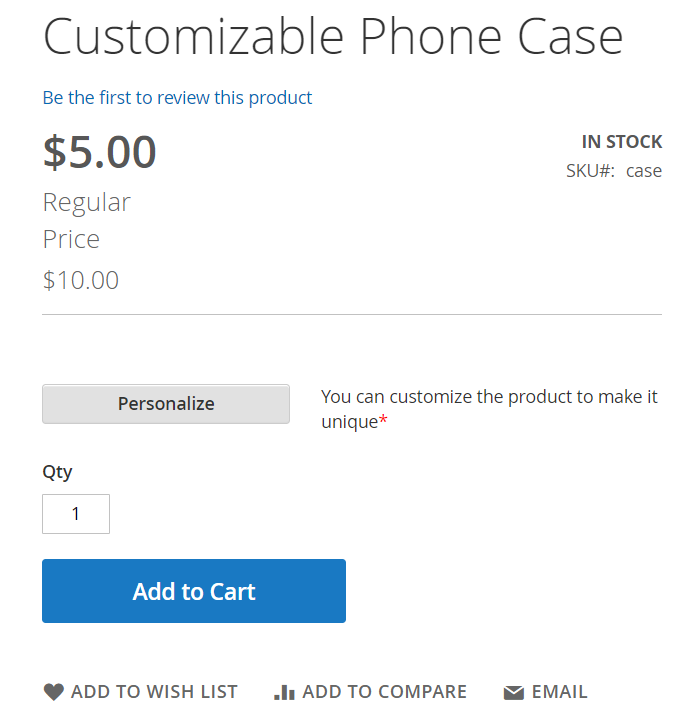684x727 pixels.
Task: Click the IN STOCK availability label
Action: (x=622, y=142)
